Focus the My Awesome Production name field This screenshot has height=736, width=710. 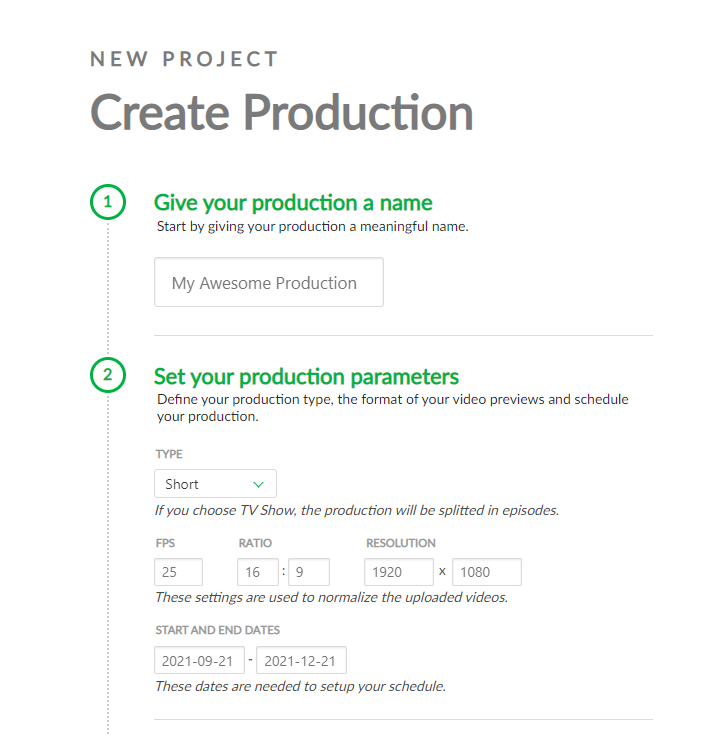pos(268,282)
